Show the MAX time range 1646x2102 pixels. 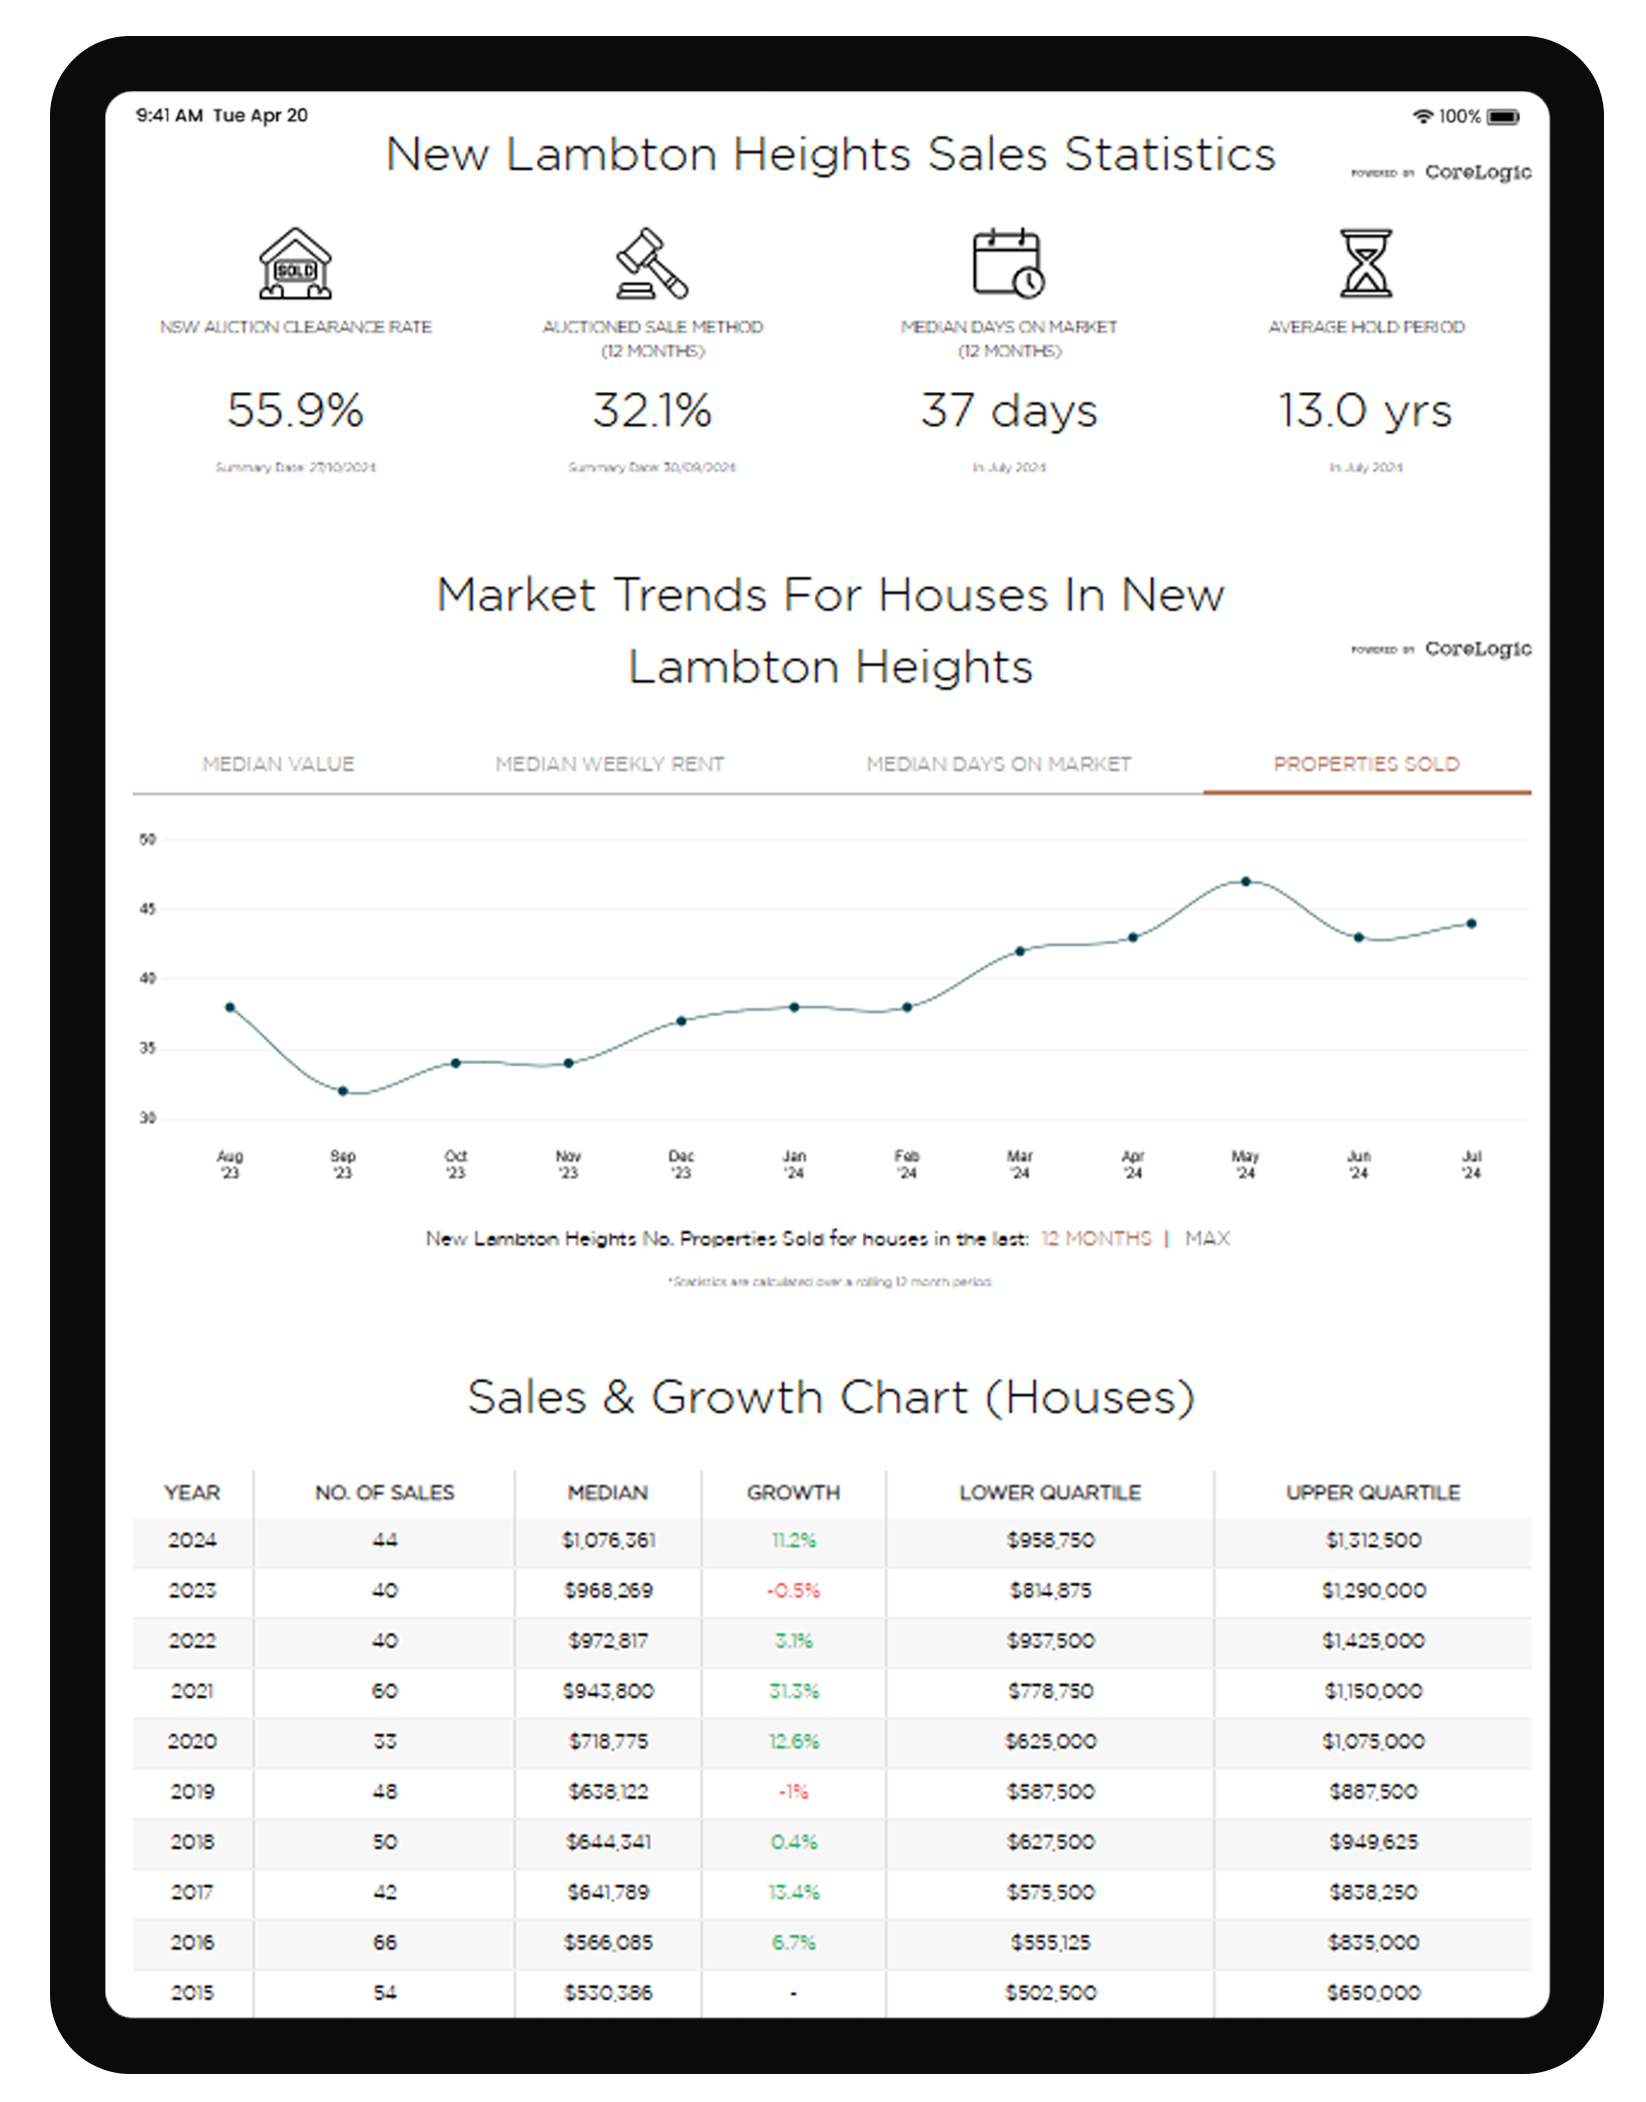point(1207,1238)
